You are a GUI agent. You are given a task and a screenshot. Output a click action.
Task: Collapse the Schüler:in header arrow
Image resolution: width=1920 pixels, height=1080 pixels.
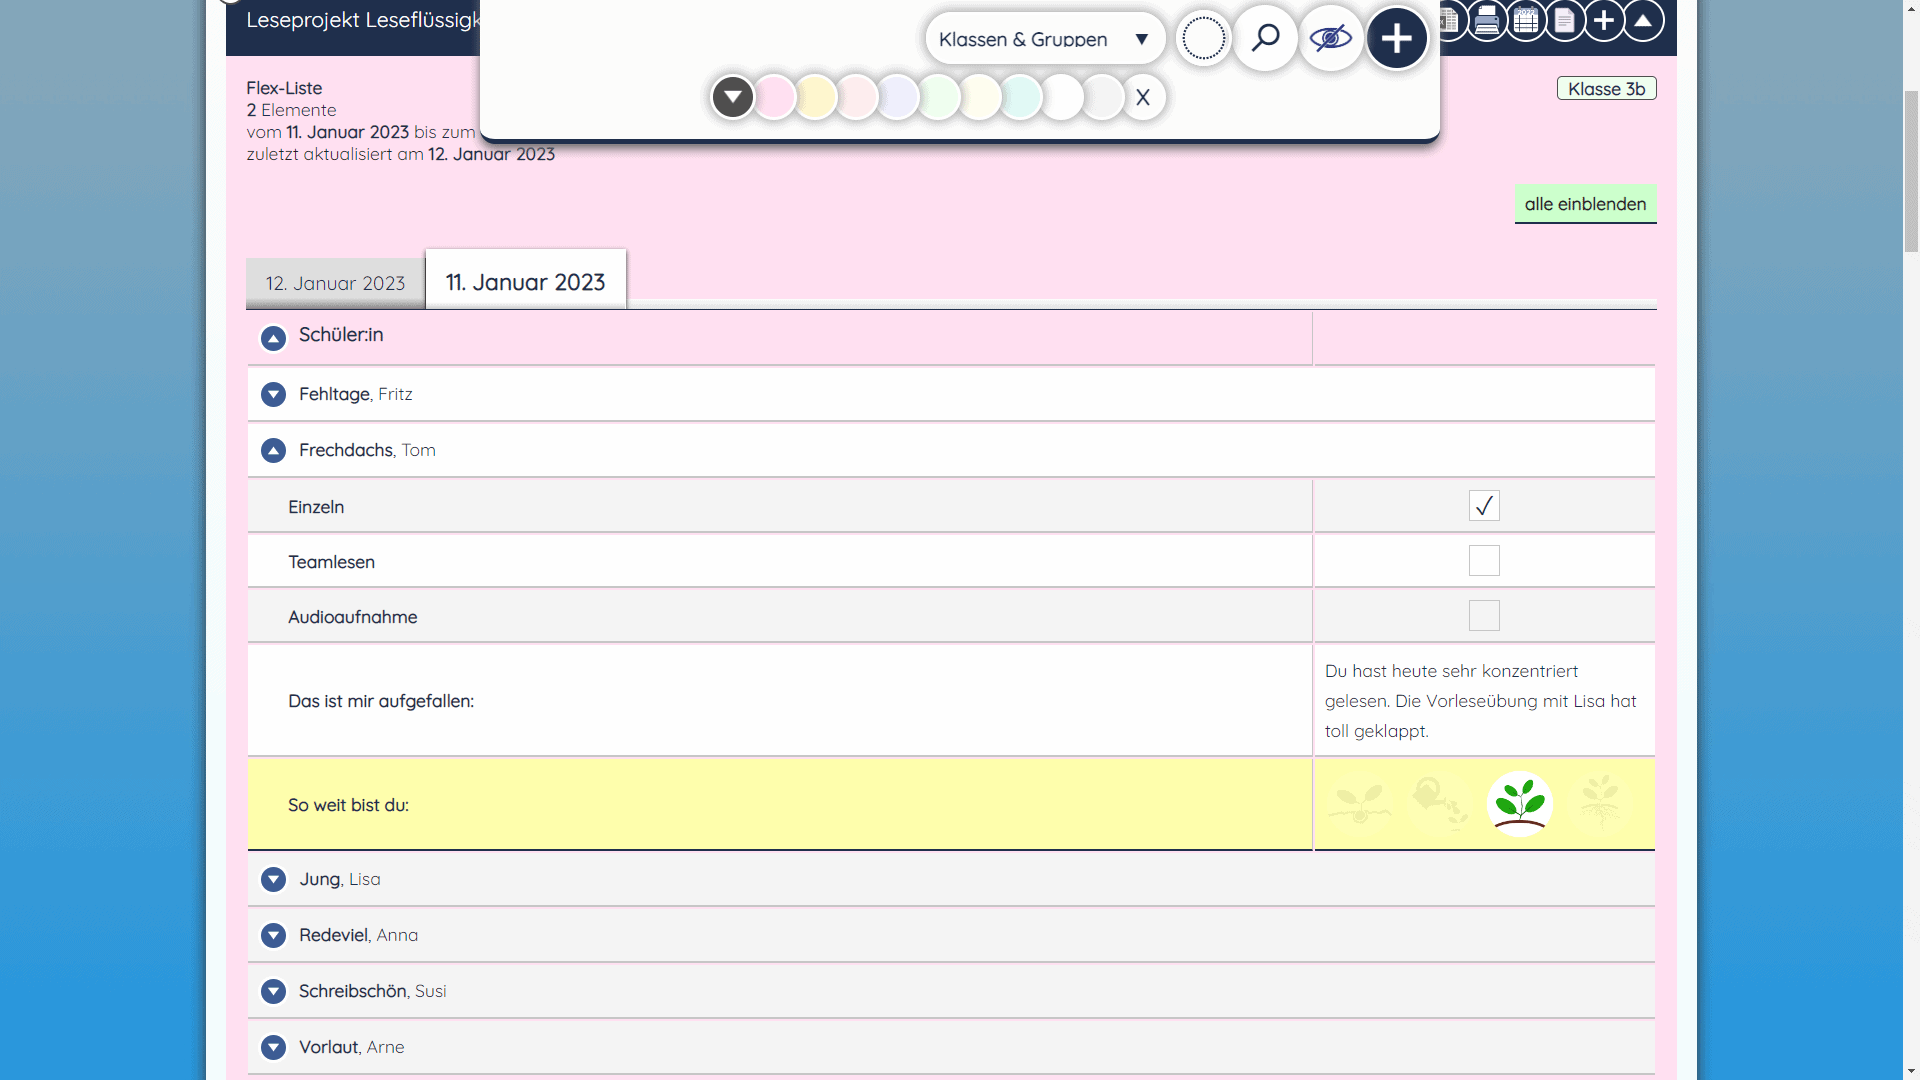coord(273,339)
